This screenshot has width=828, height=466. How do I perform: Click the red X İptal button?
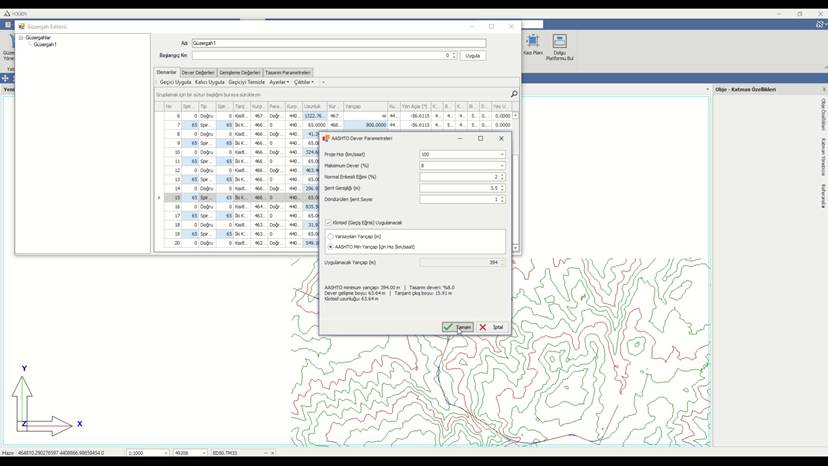(x=492, y=327)
